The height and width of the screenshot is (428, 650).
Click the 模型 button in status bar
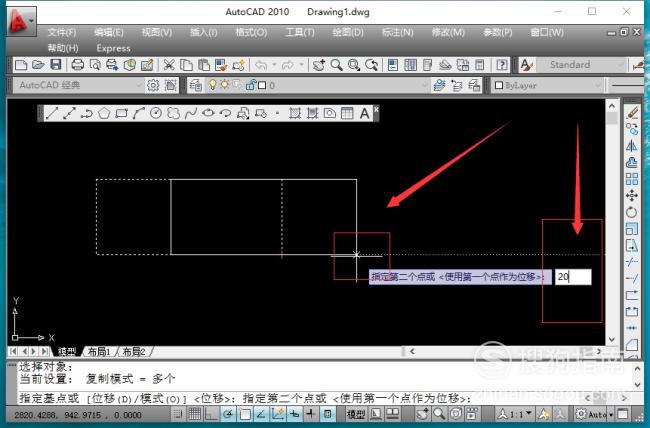pos(356,413)
